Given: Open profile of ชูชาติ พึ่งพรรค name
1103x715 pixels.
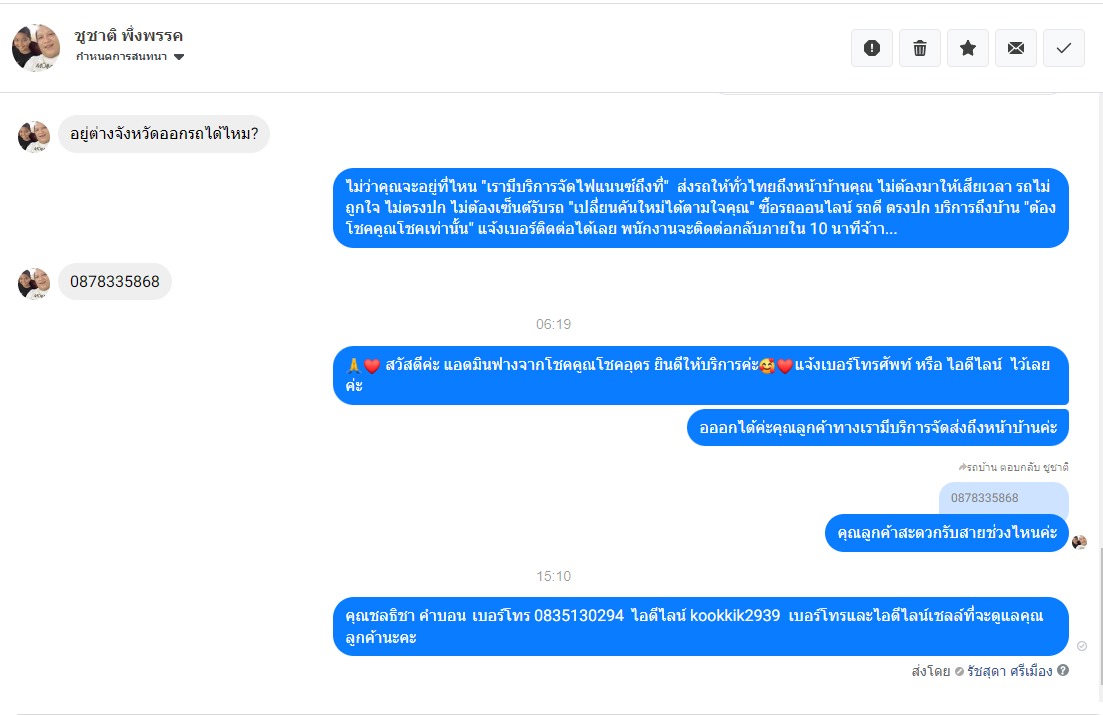Looking at the screenshot, I should pos(129,35).
